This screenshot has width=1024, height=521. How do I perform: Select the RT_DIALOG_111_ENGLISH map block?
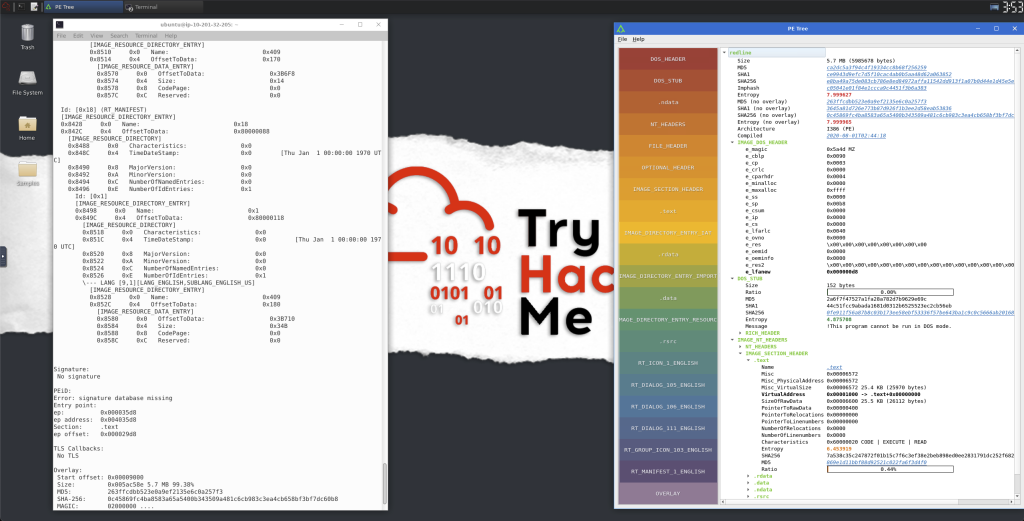click(668, 428)
